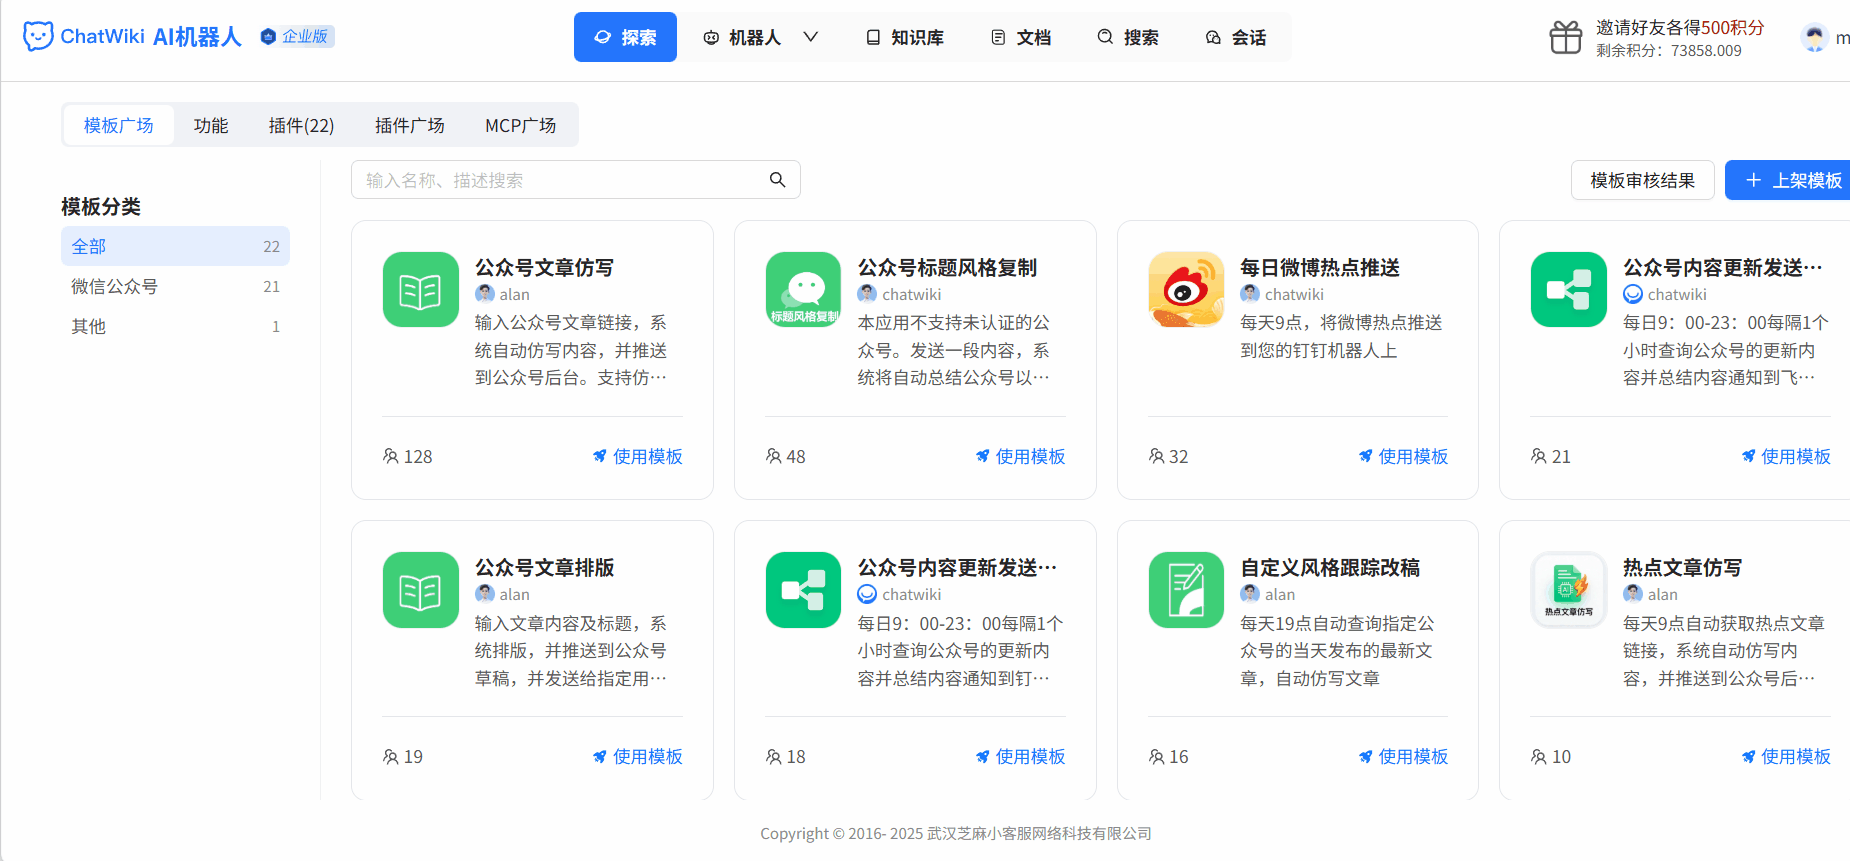Switch to the MCP广场 tab
Screen dimensions: 1850x861
tap(521, 125)
